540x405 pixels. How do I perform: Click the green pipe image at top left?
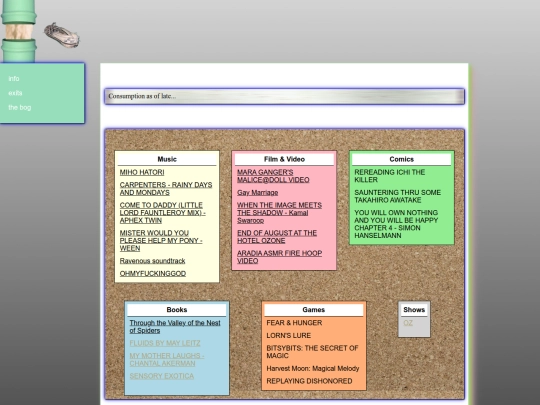(19, 31)
